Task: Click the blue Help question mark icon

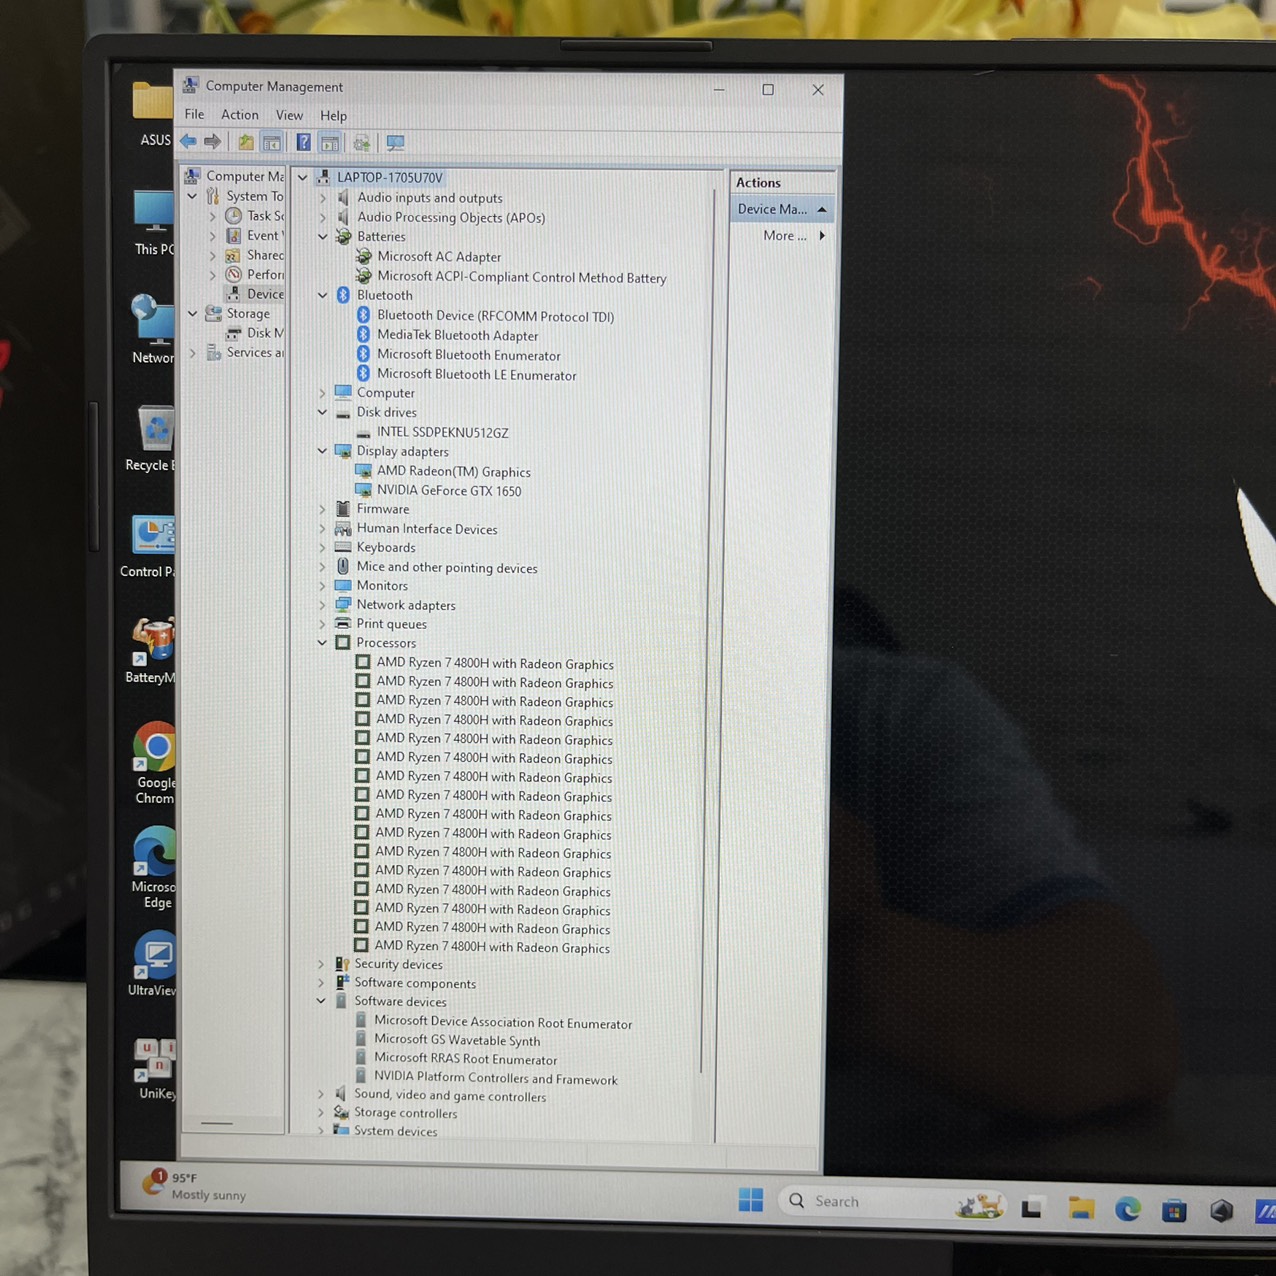Action: tap(303, 143)
